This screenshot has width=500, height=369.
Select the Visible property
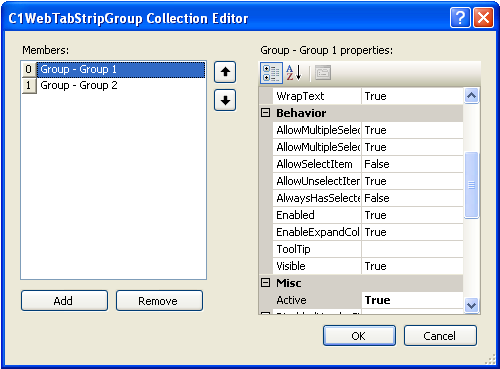(x=317, y=266)
